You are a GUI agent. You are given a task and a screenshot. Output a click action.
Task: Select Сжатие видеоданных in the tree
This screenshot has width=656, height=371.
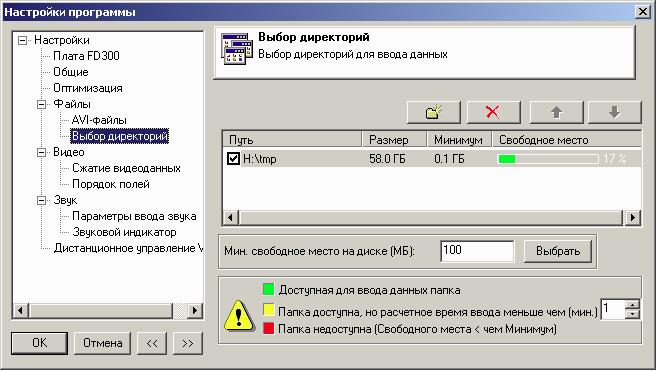coord(126,168)
